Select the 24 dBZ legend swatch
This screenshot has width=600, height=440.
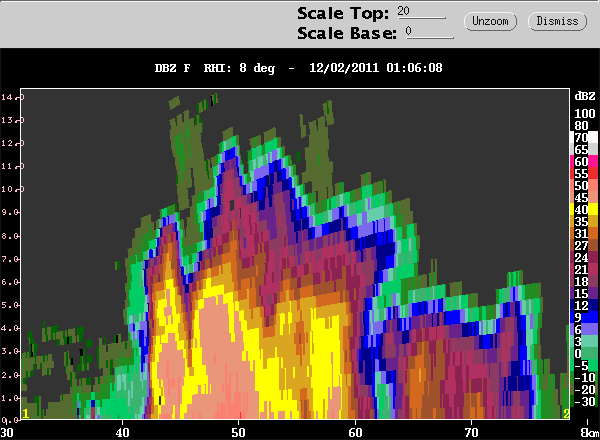pos(578,257)
